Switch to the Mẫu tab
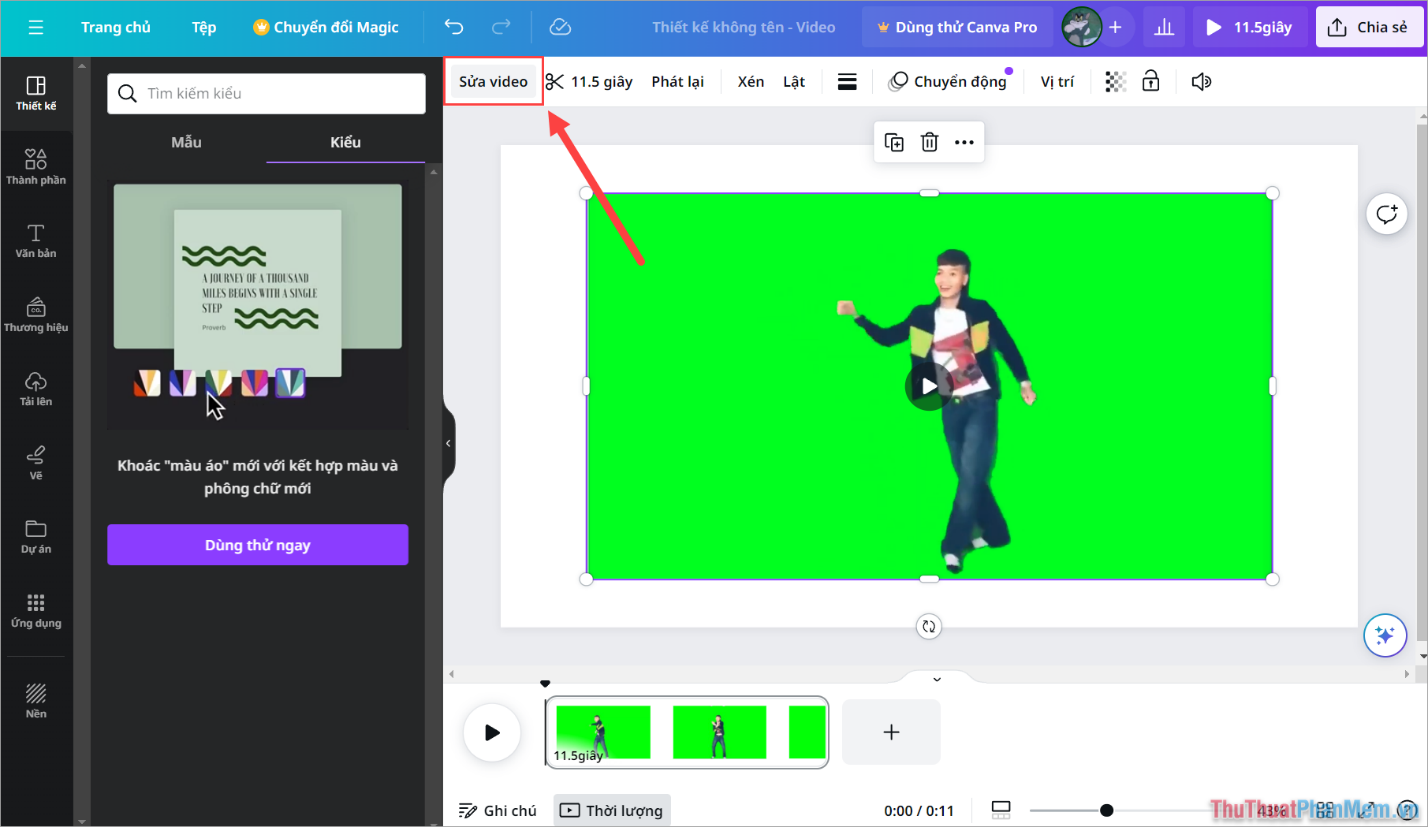 (185, 141)
